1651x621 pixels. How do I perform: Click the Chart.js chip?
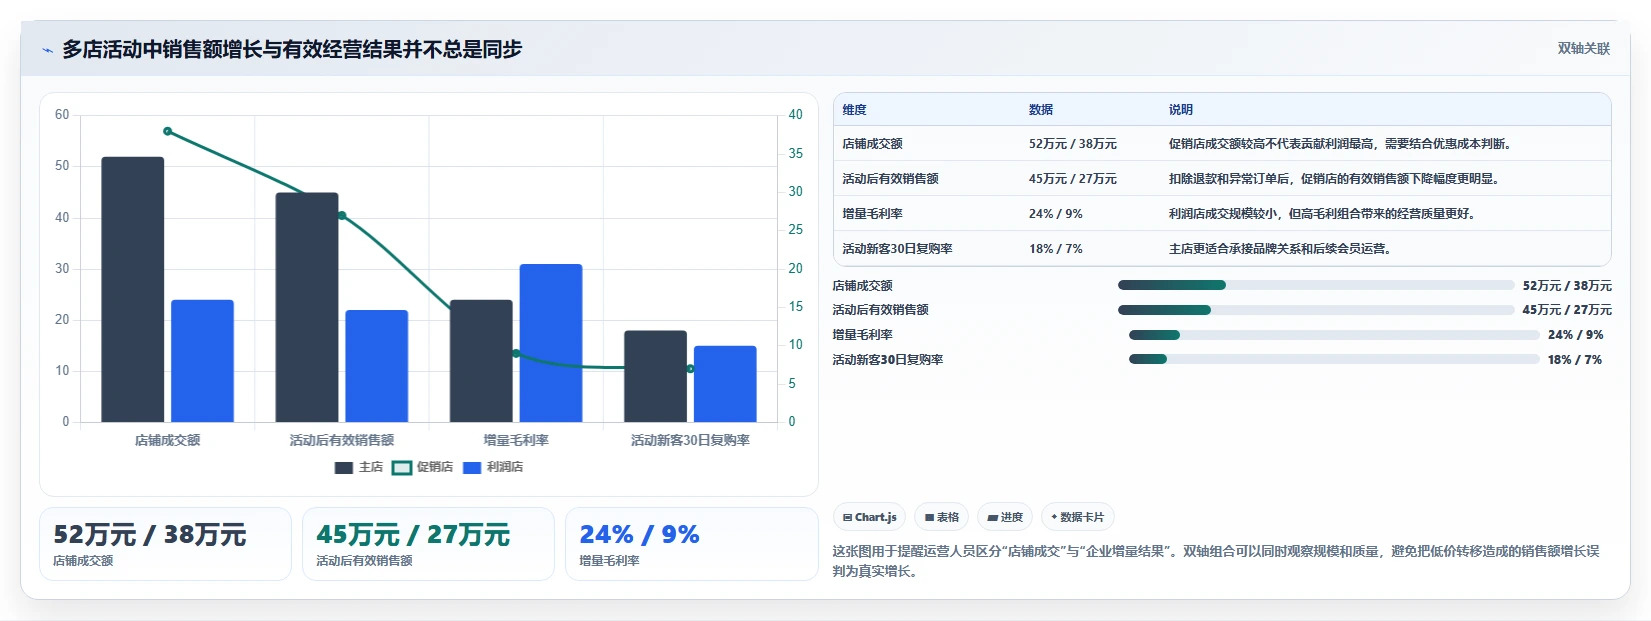click(869, 517)
